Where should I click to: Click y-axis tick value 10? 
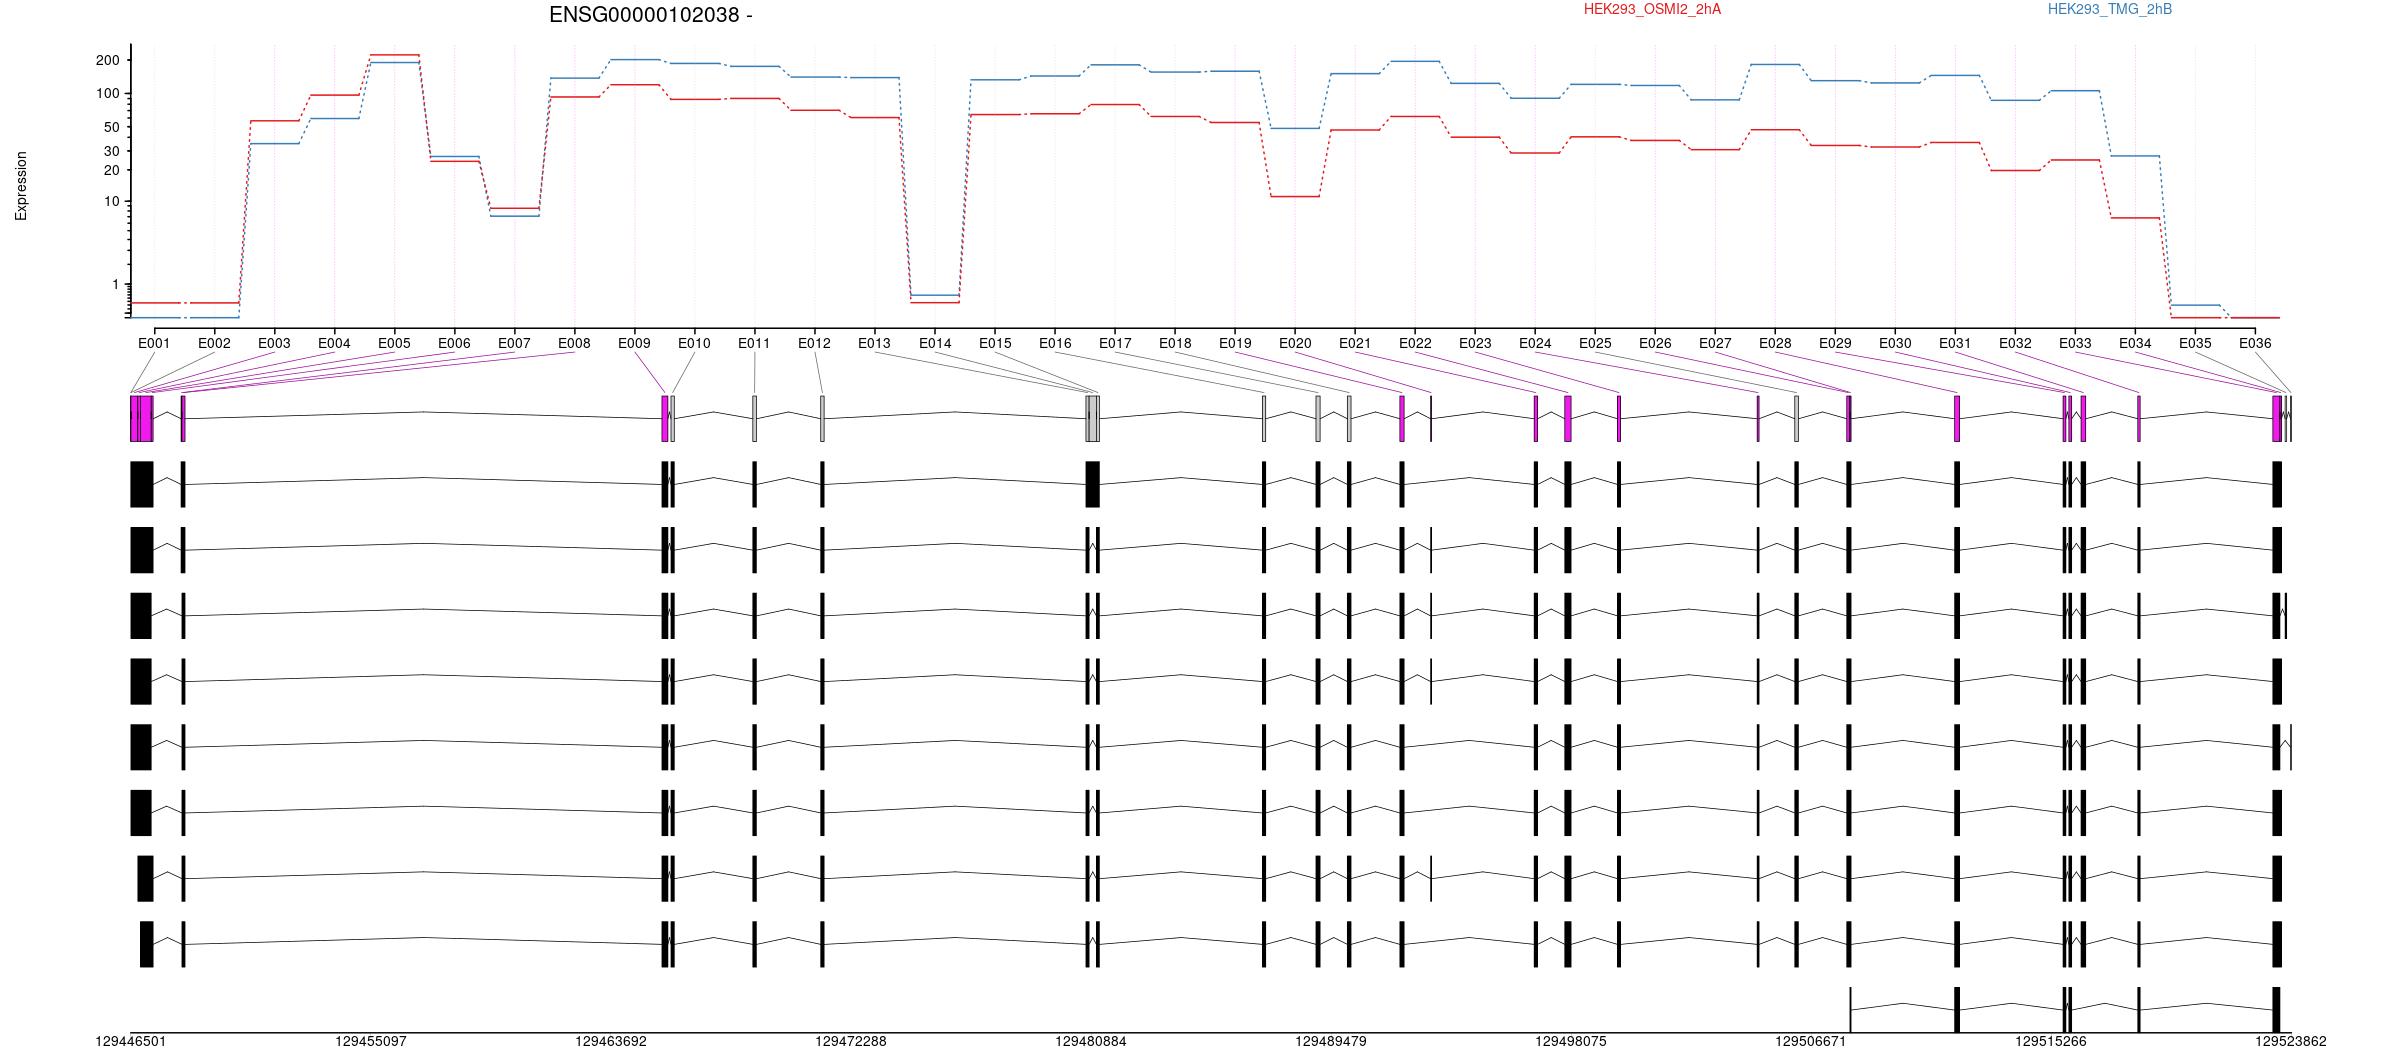coord(112,201)
